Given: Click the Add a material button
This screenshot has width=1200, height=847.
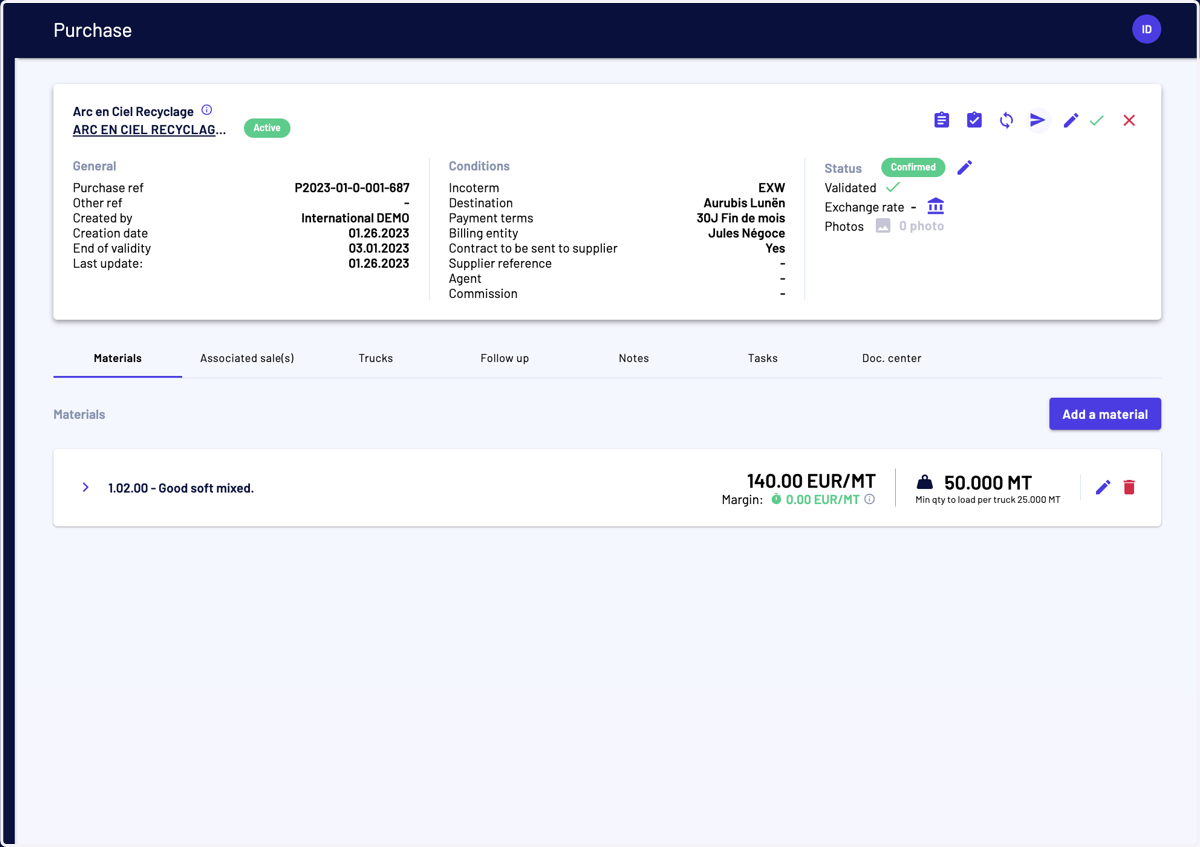Looking at the screenshot, I should click(x=1105, y=414).
